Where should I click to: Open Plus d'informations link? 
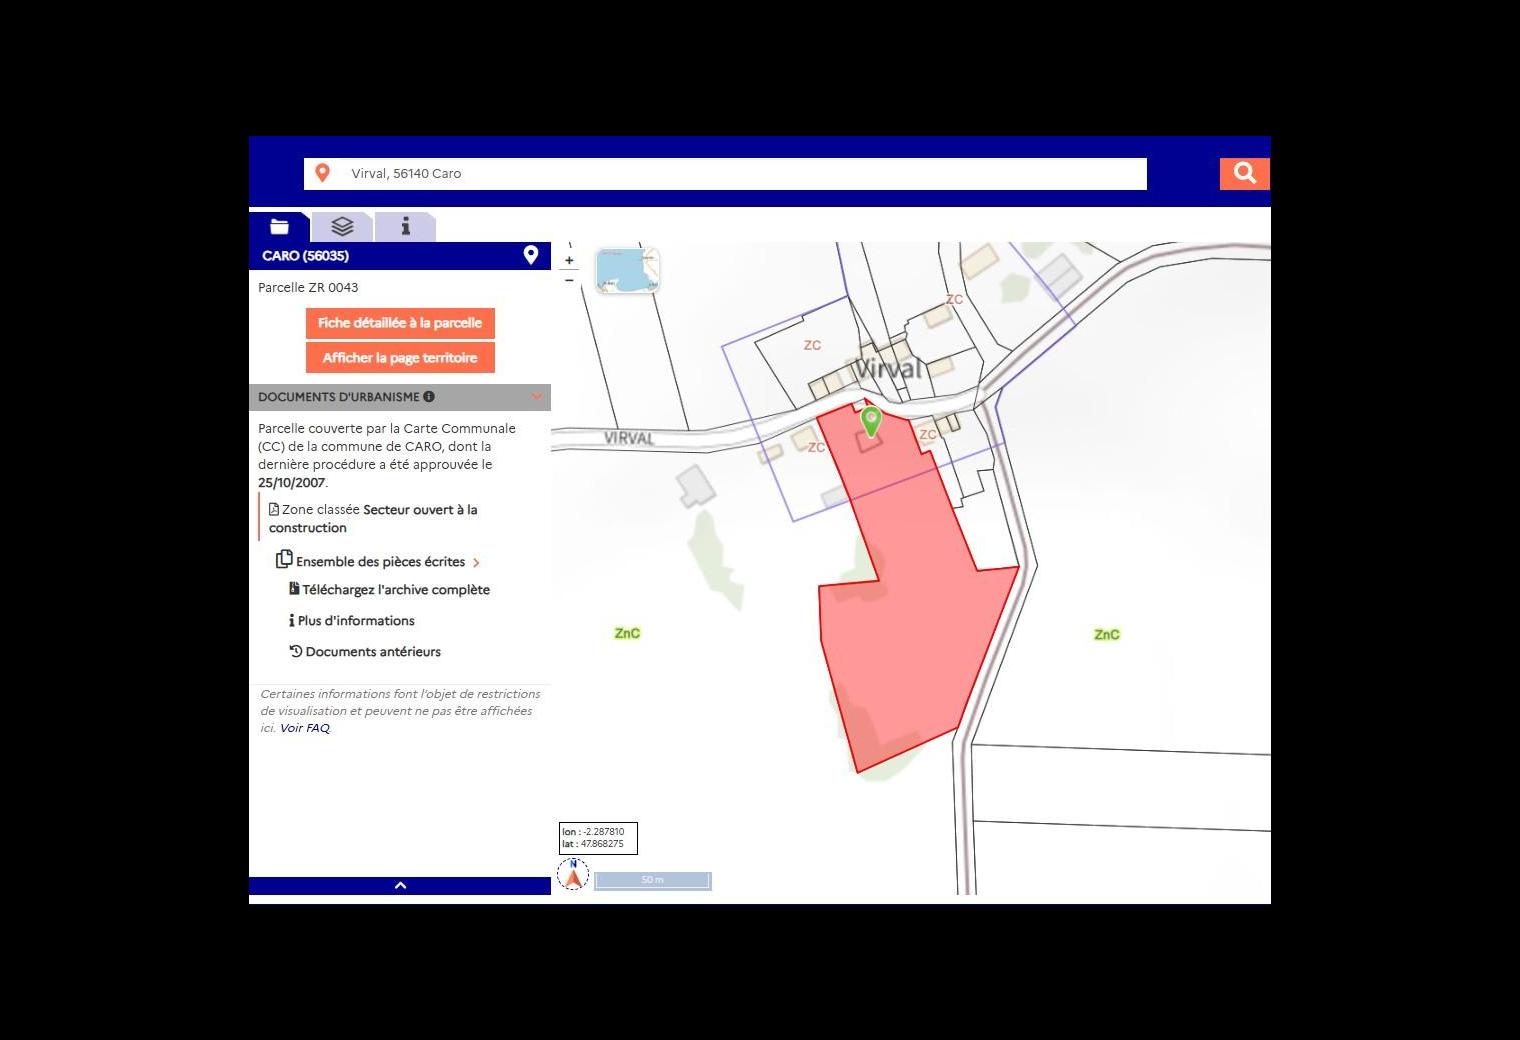[355, 621]
